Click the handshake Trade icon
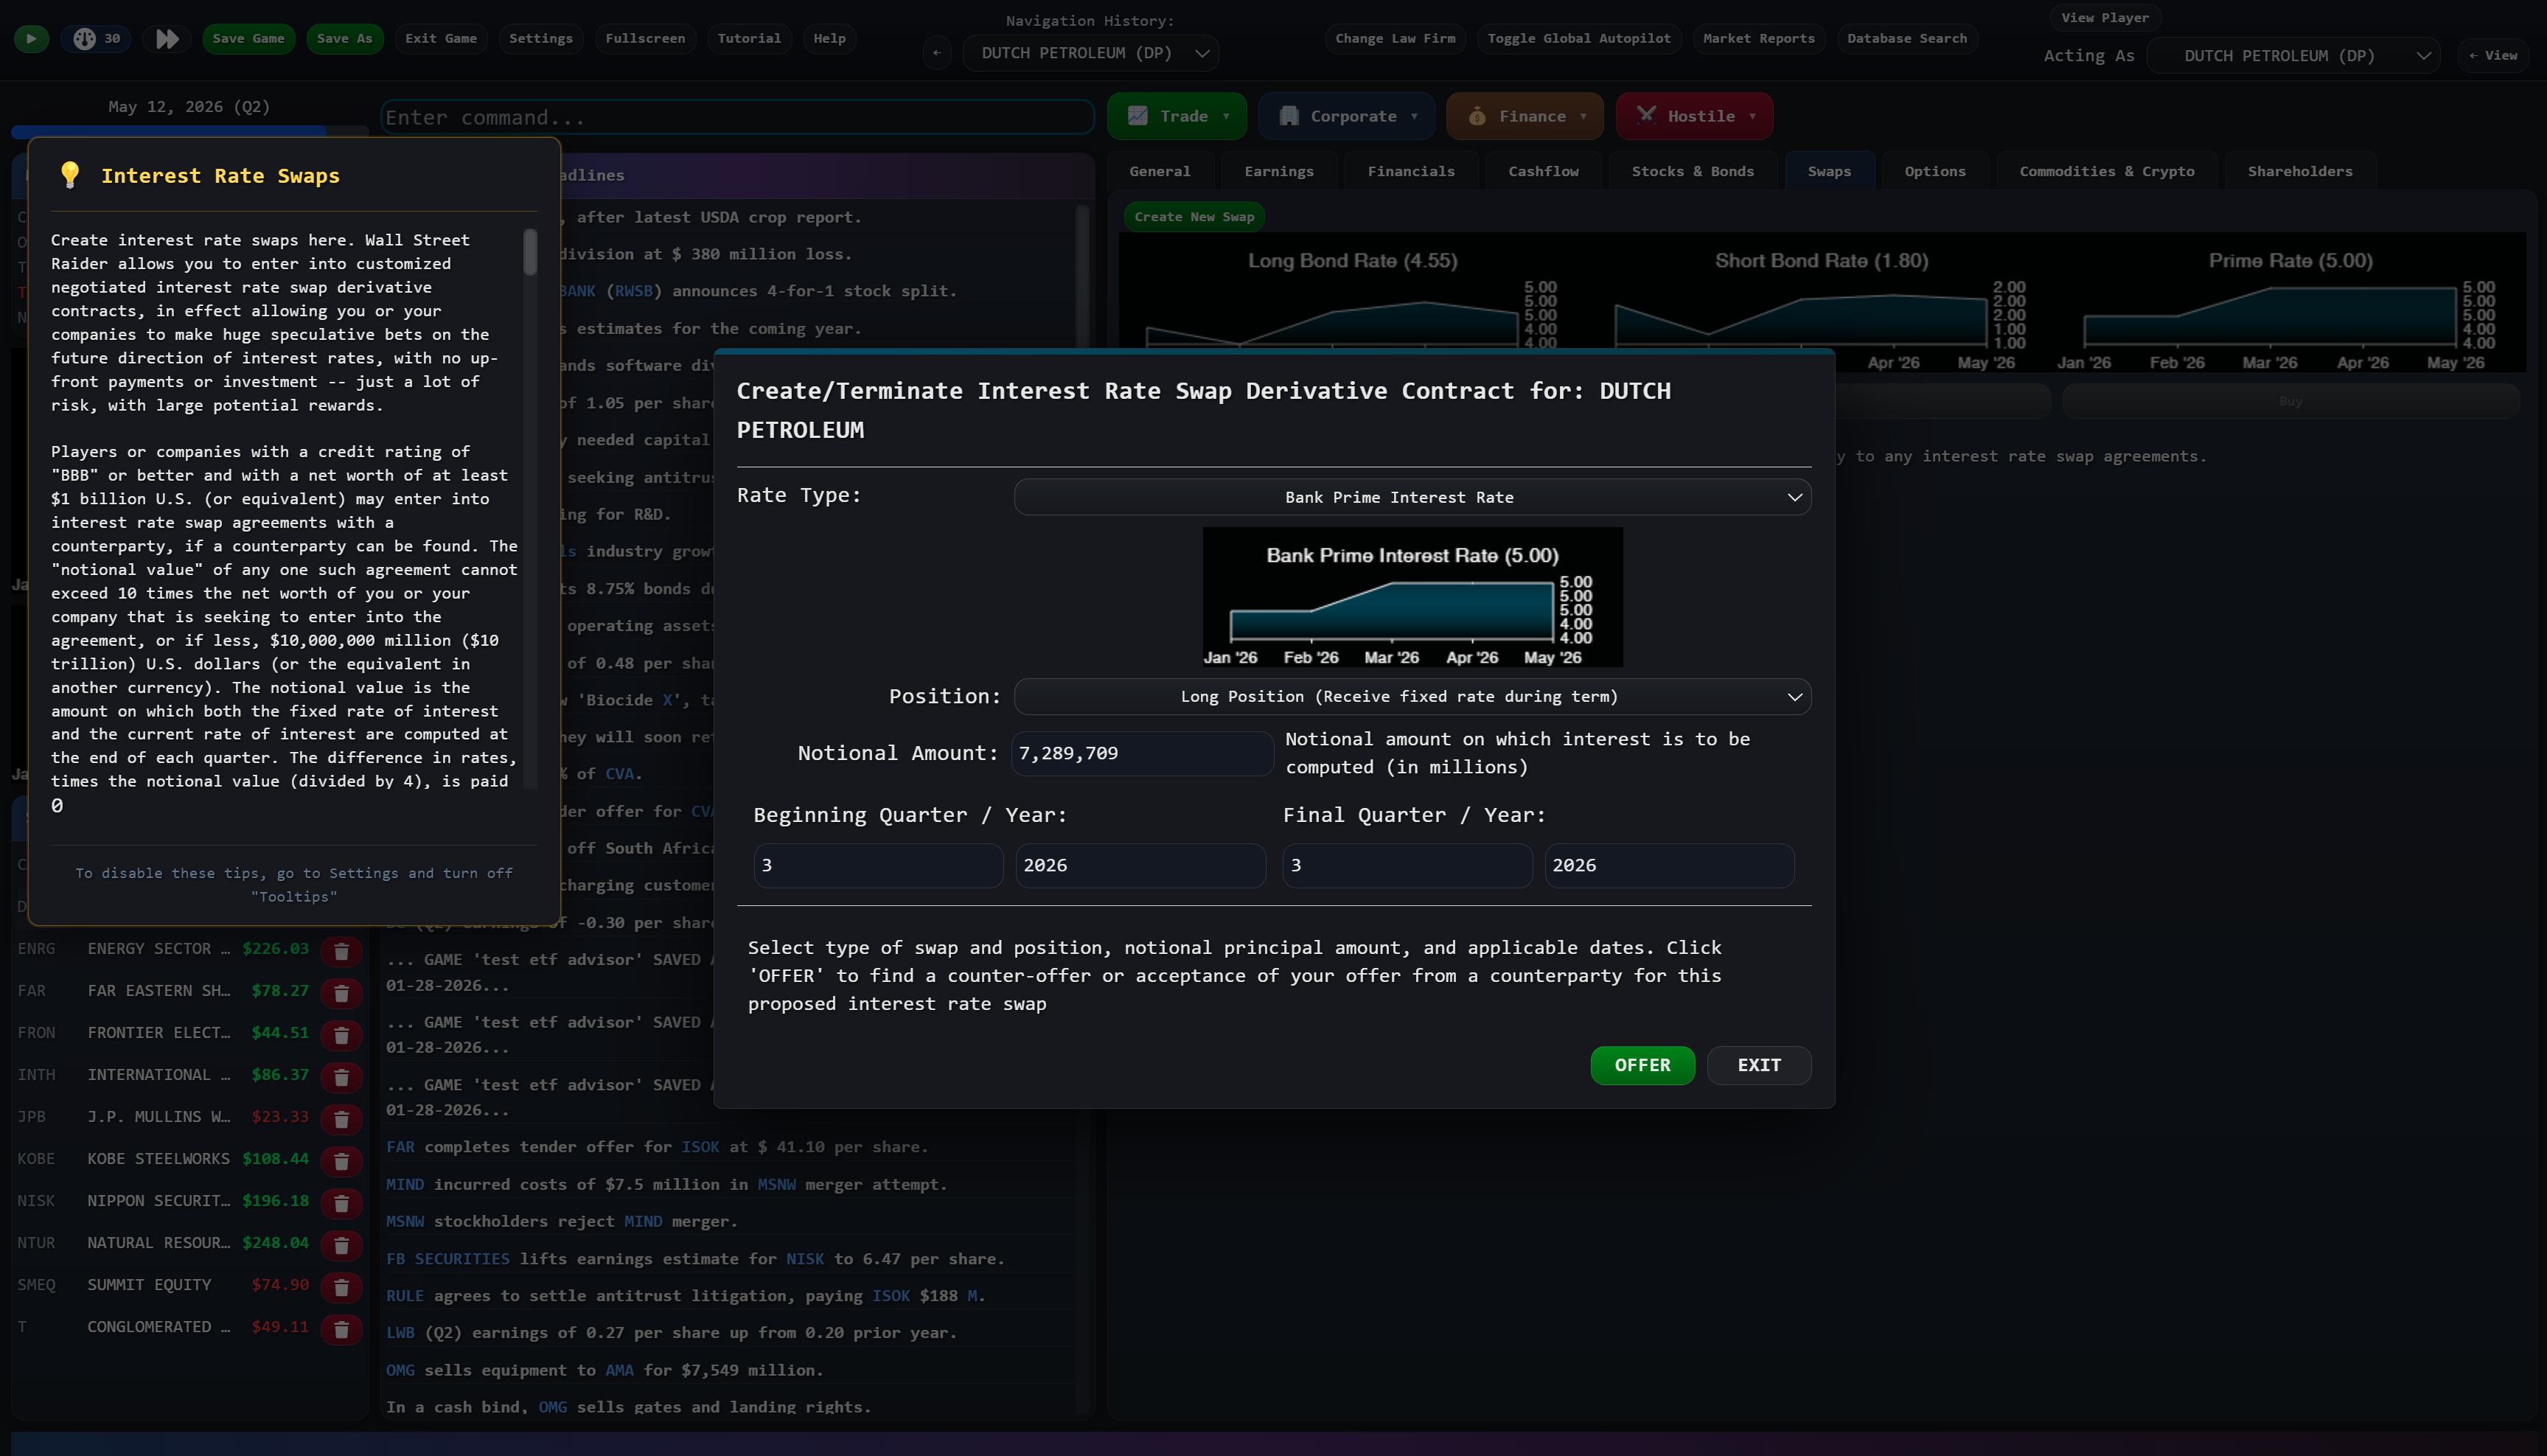This screenshot has height=1456, width=2547. [1137, 116]
